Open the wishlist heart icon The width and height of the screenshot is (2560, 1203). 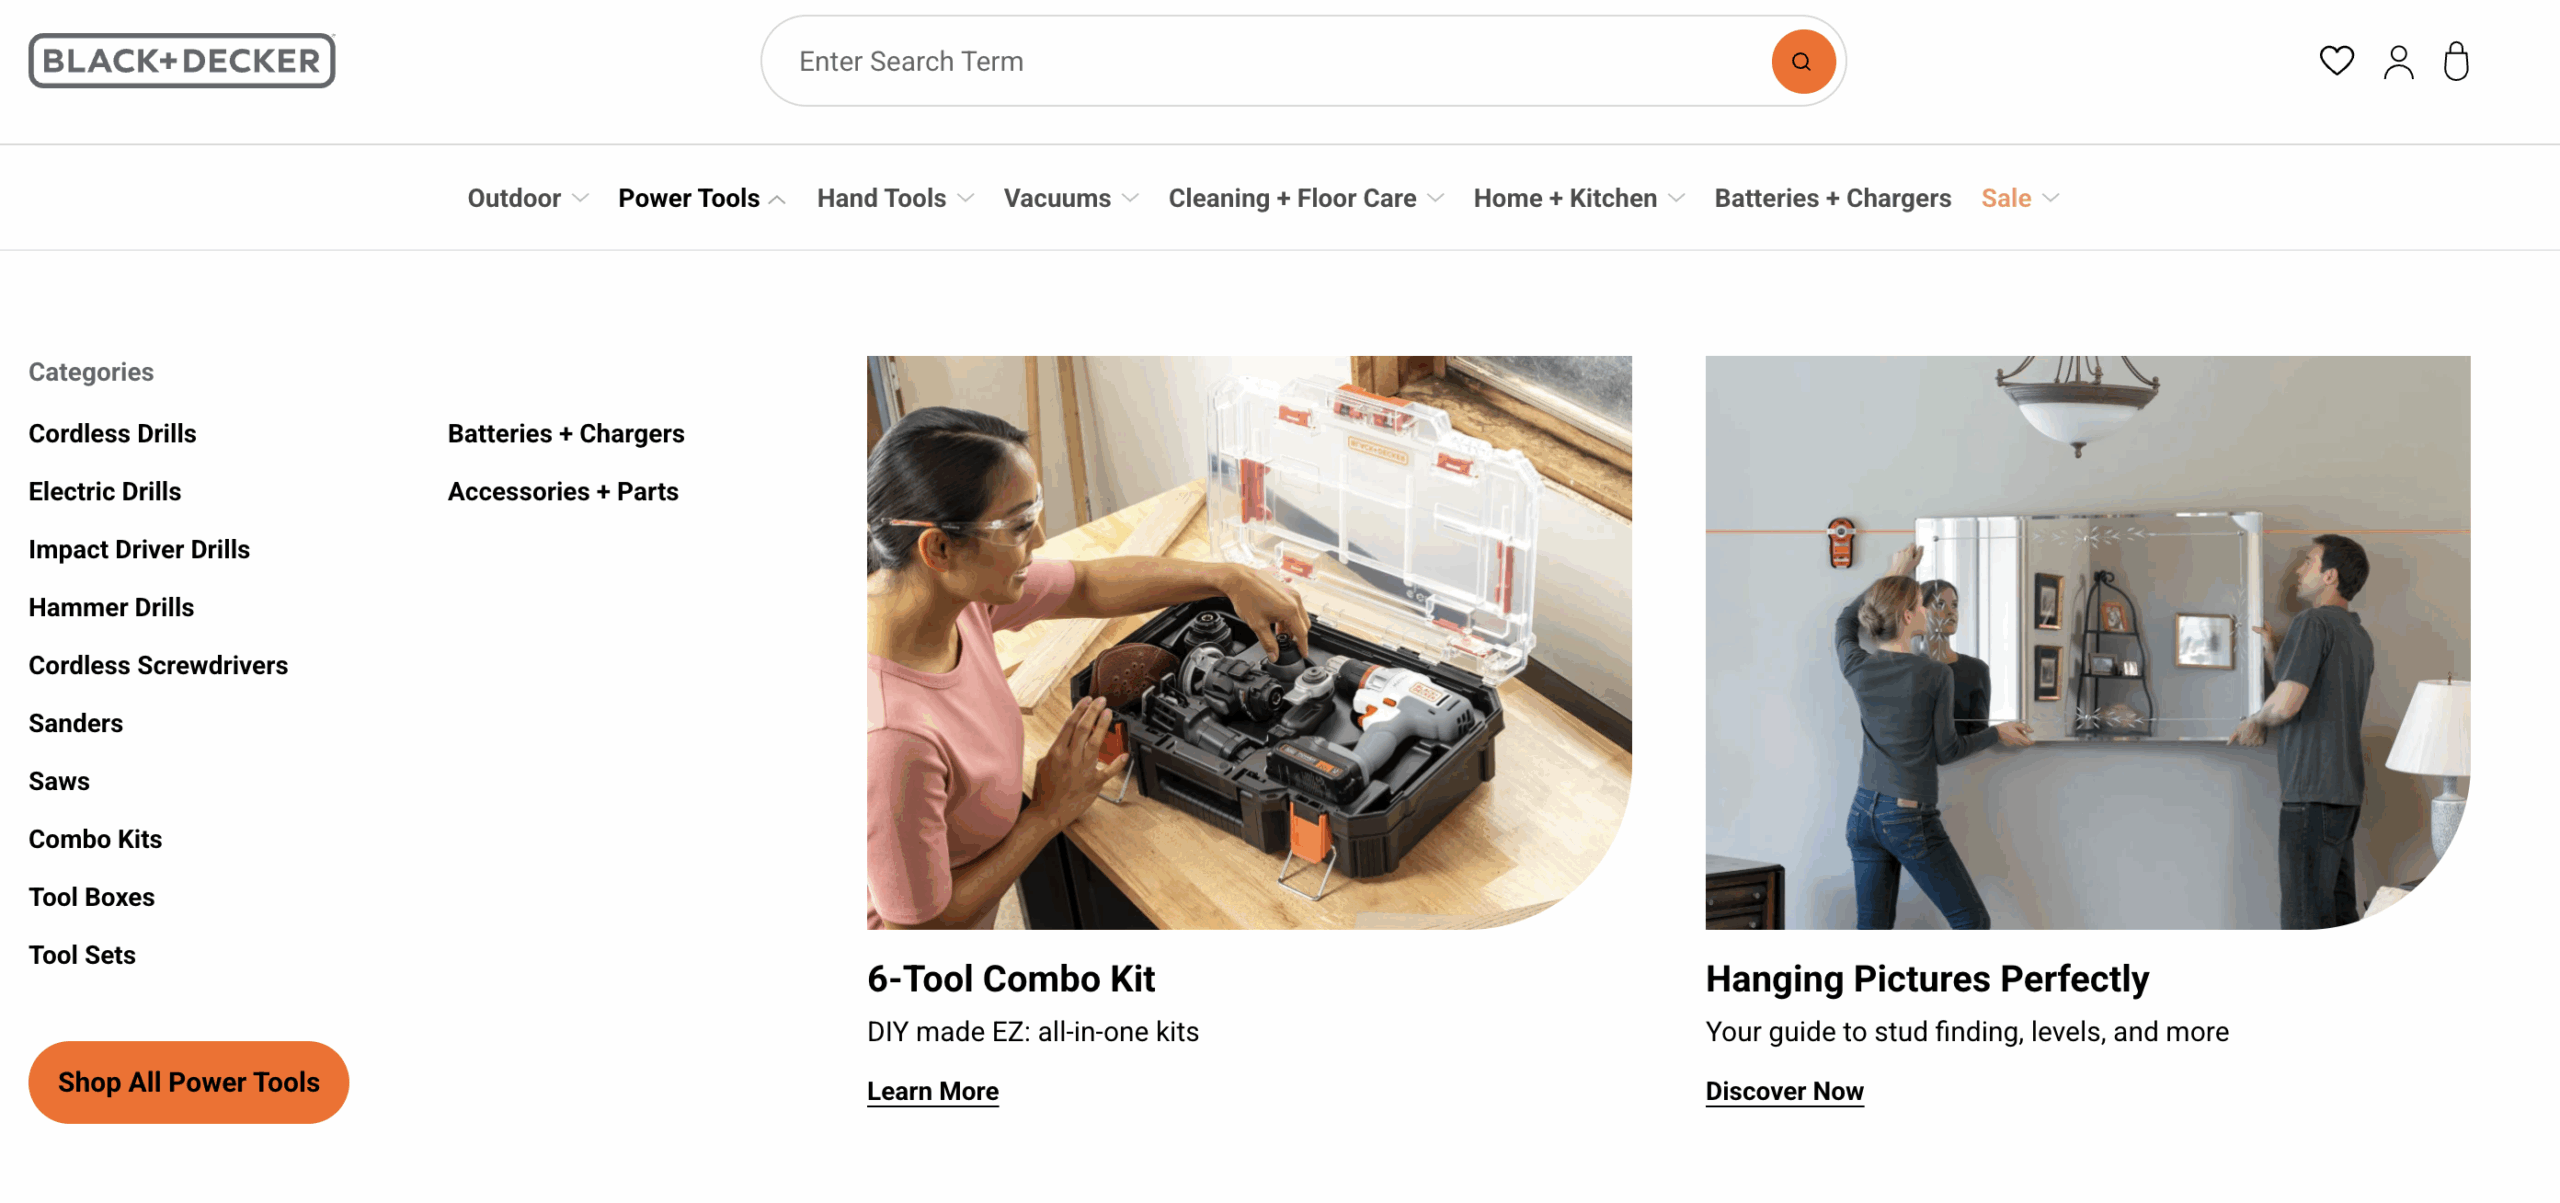[x=2336, y=61]
